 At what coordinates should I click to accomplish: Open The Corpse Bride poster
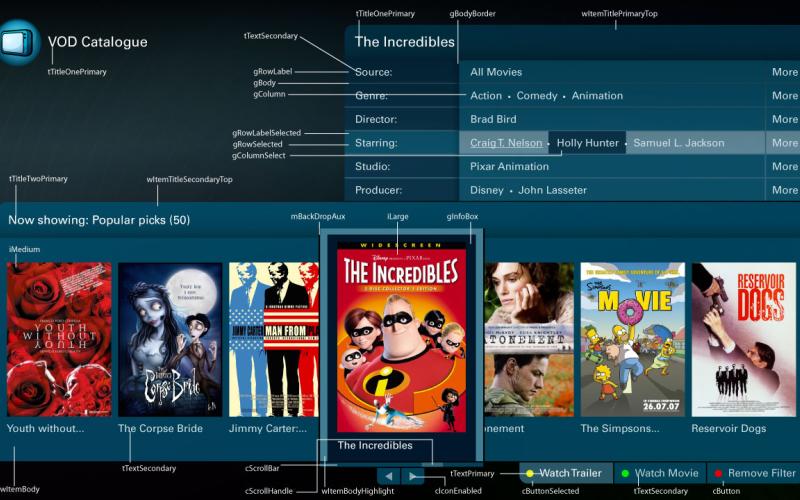[169, 339]
